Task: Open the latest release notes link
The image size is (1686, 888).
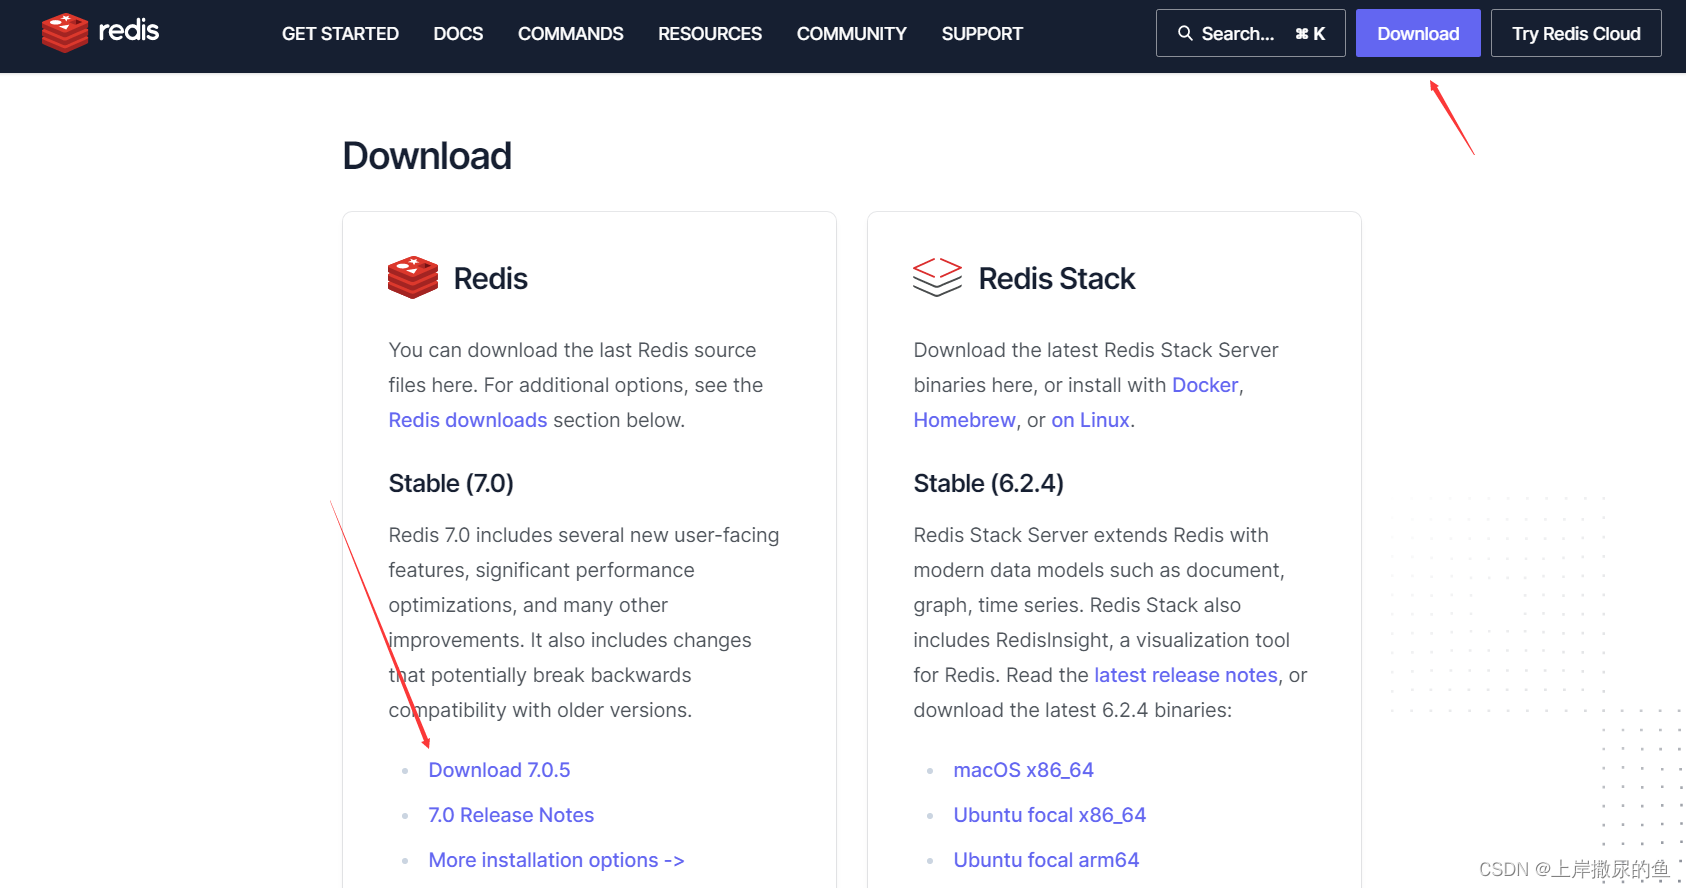Action: (1186, 675)
